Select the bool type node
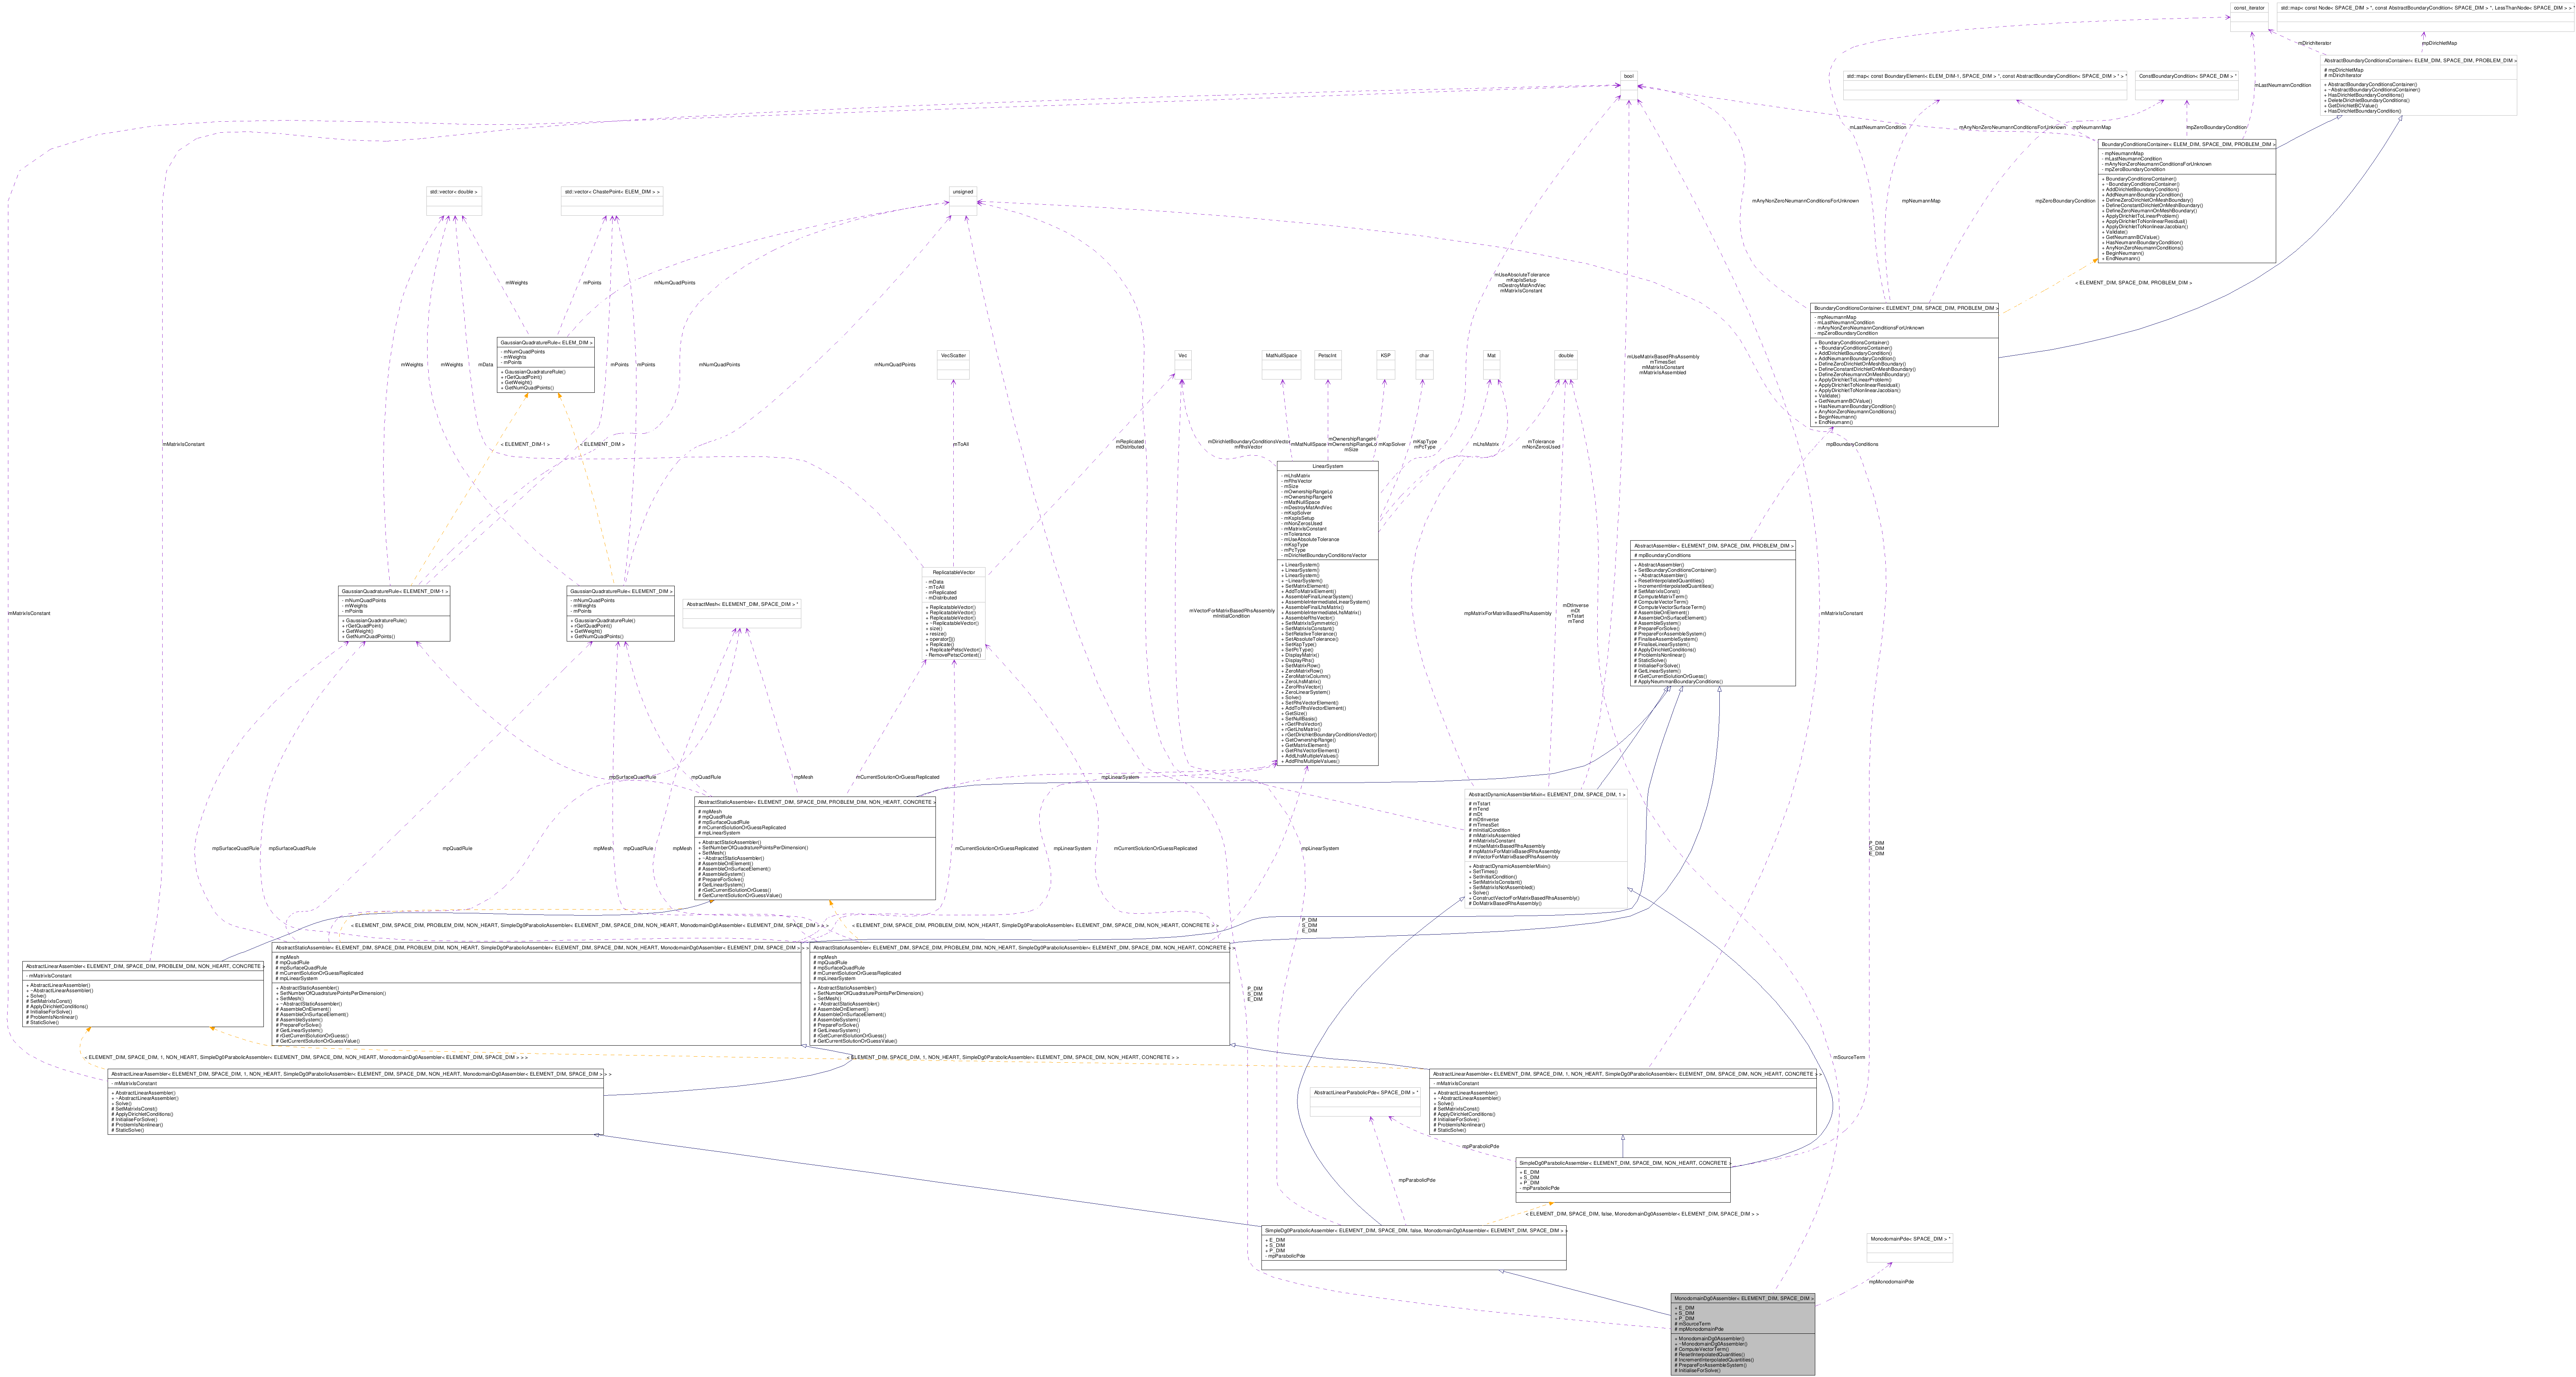 point(1629,84)
